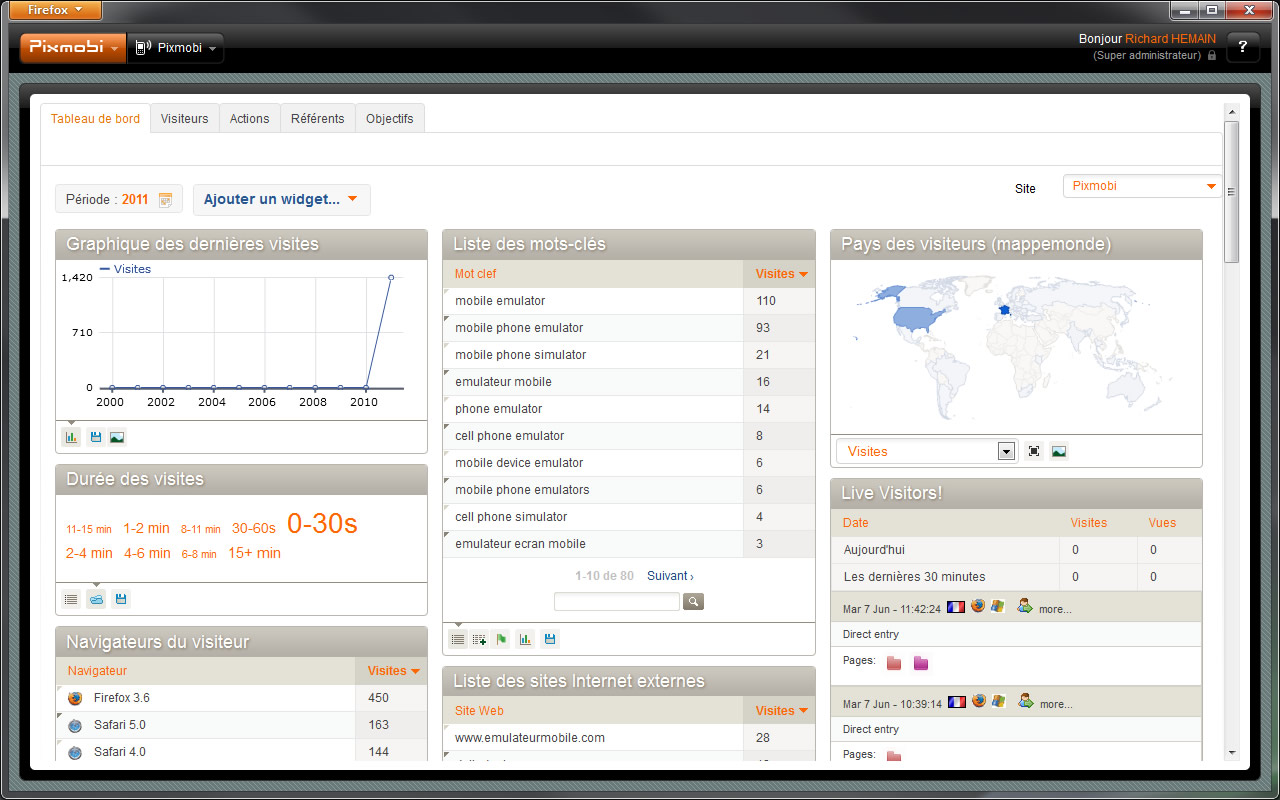This screenshot has width=1280, height=800.
Task: Open the Visiteurs tab
Action: (185, 118)
